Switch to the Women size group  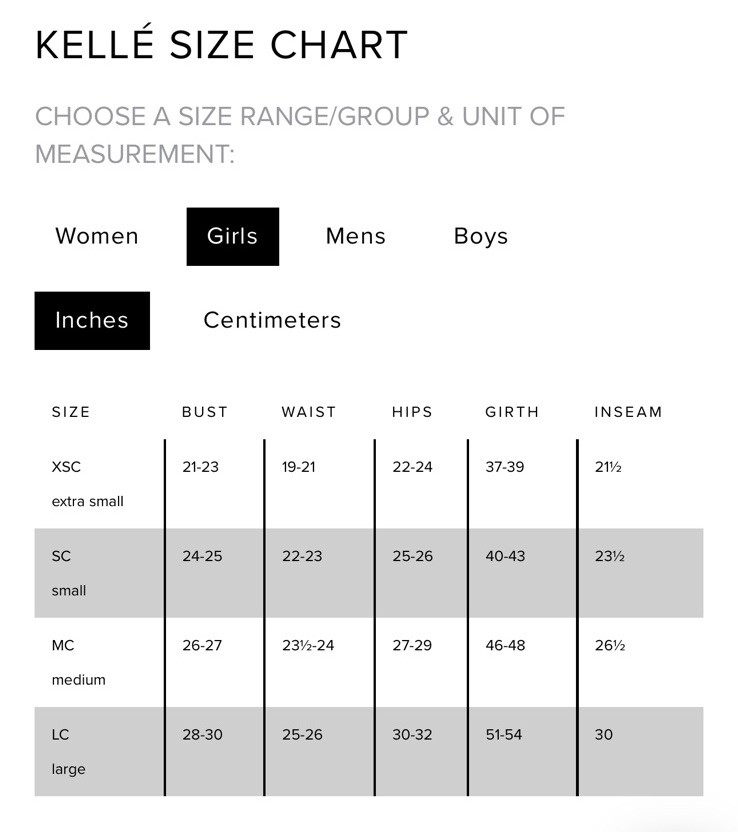tap(97, 236)
